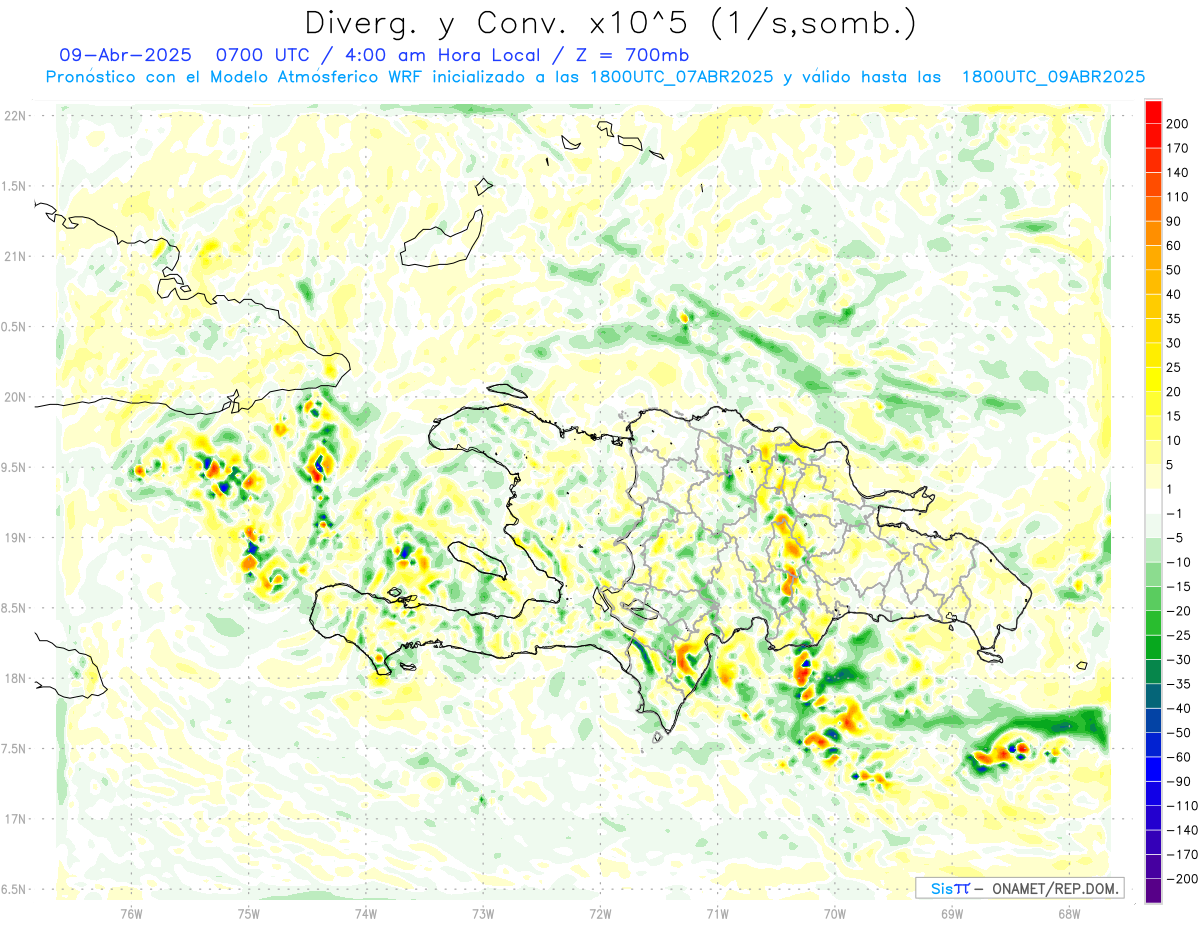The image size is (1200, 927).
Task: Click the '40' colorbar value
Action: 1174,294
